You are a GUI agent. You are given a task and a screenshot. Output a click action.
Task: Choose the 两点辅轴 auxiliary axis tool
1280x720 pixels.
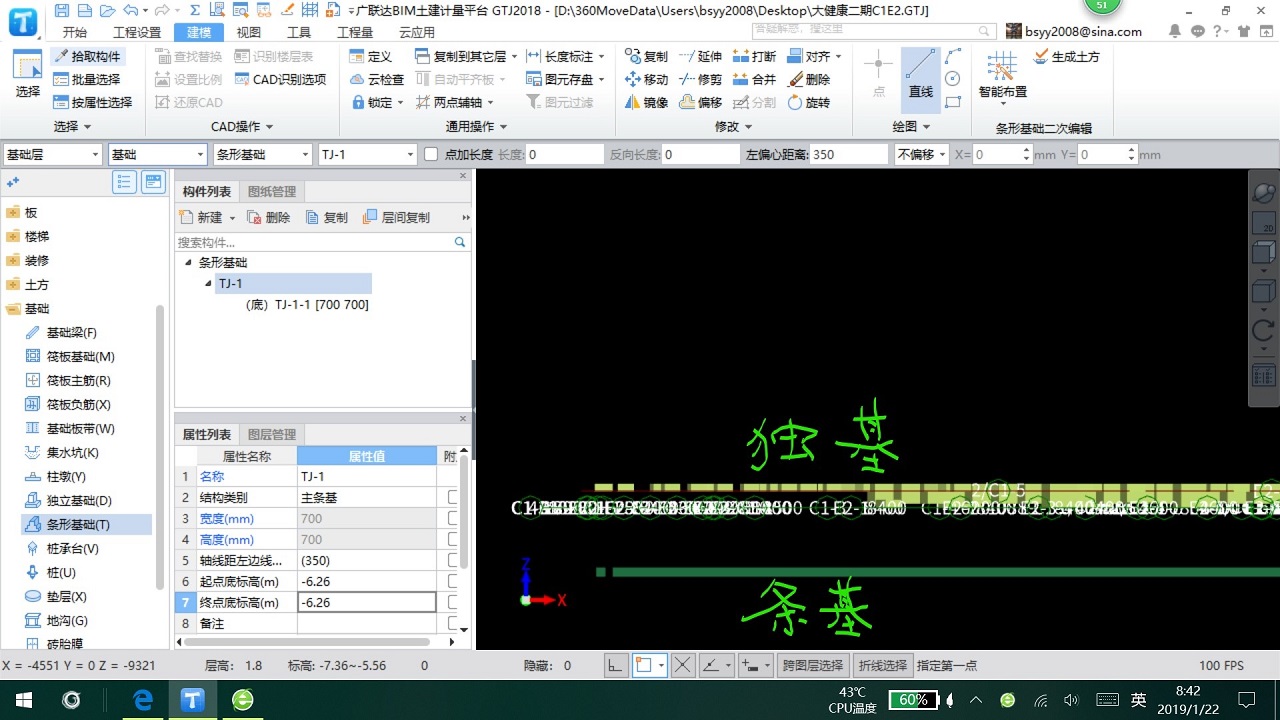[454, 102]
